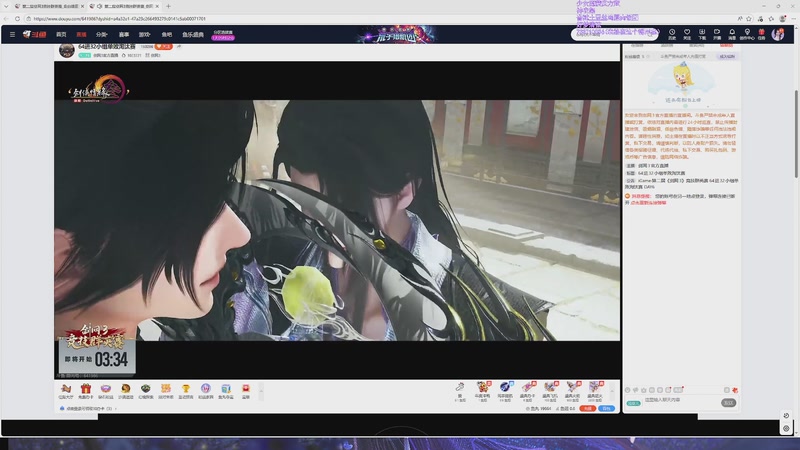
Task: Close the second browser tab
Action: point(157,6)
